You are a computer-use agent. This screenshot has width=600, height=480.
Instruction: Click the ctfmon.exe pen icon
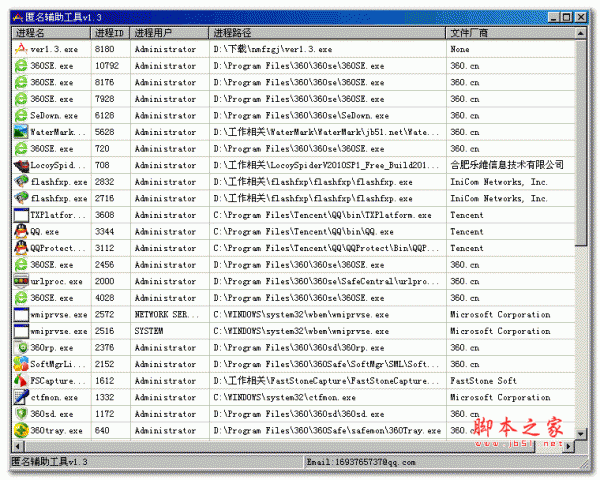(x=21, y=397)
